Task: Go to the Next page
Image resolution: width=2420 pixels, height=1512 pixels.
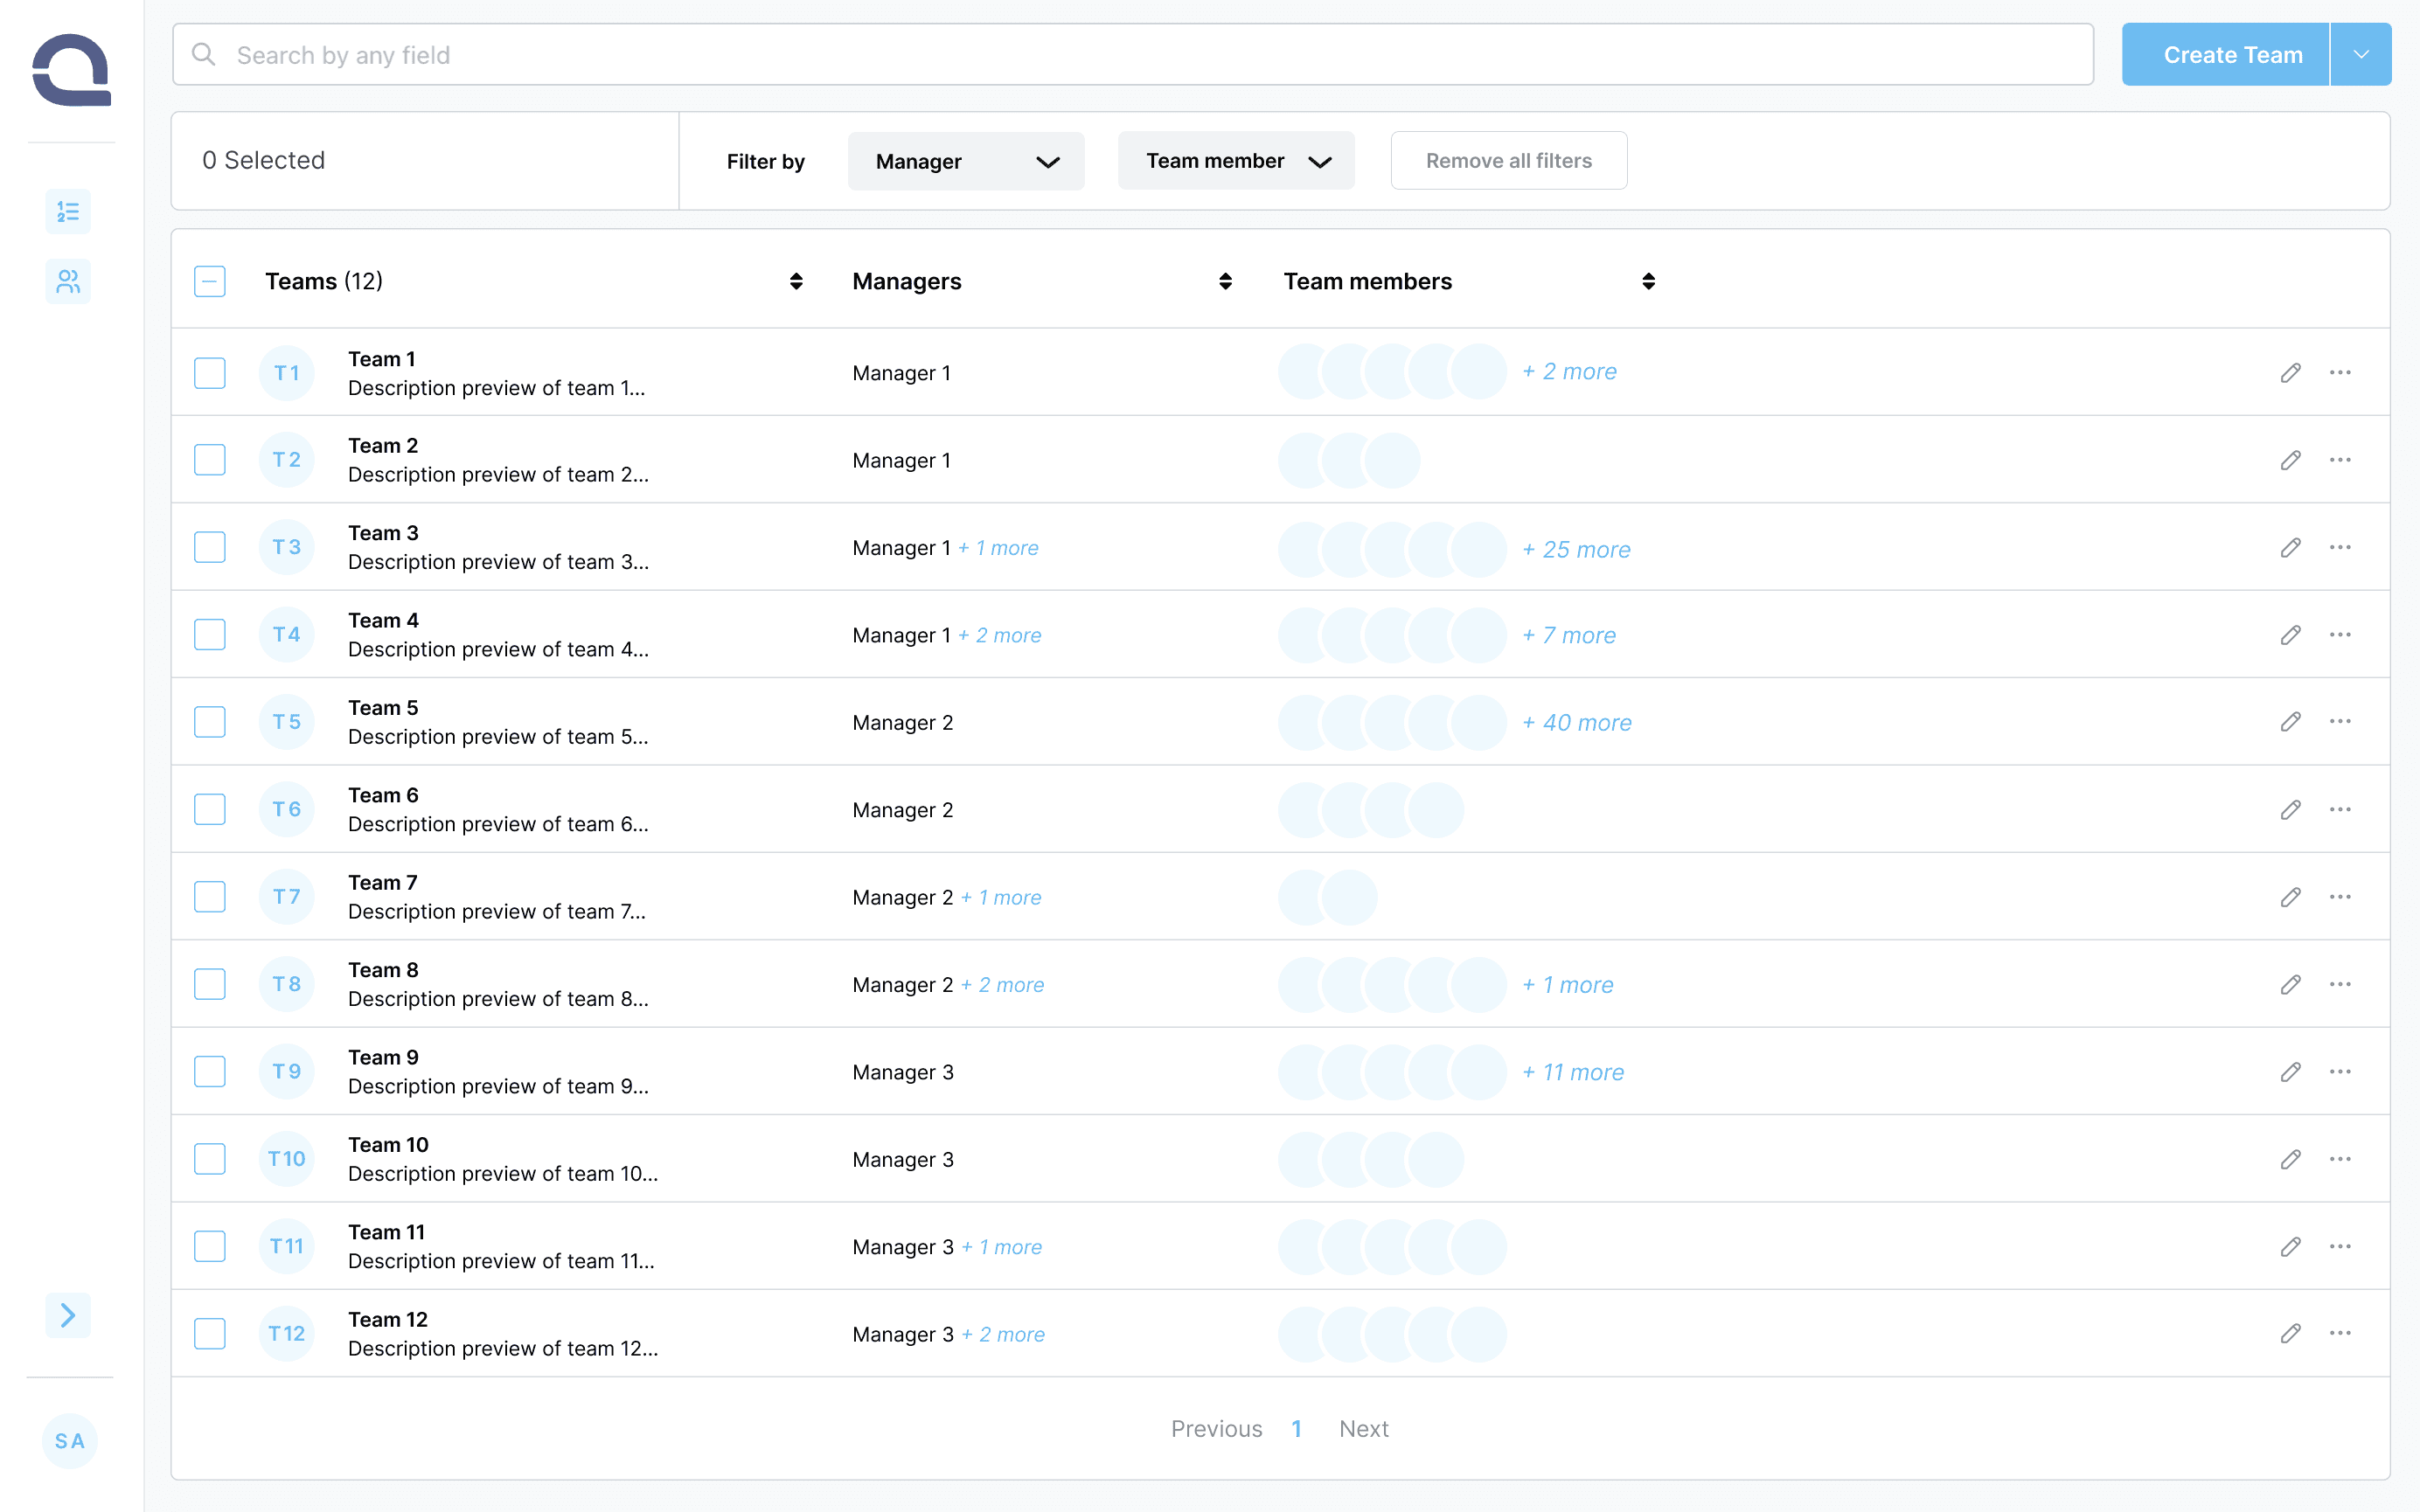Action: (1363, 1429)
